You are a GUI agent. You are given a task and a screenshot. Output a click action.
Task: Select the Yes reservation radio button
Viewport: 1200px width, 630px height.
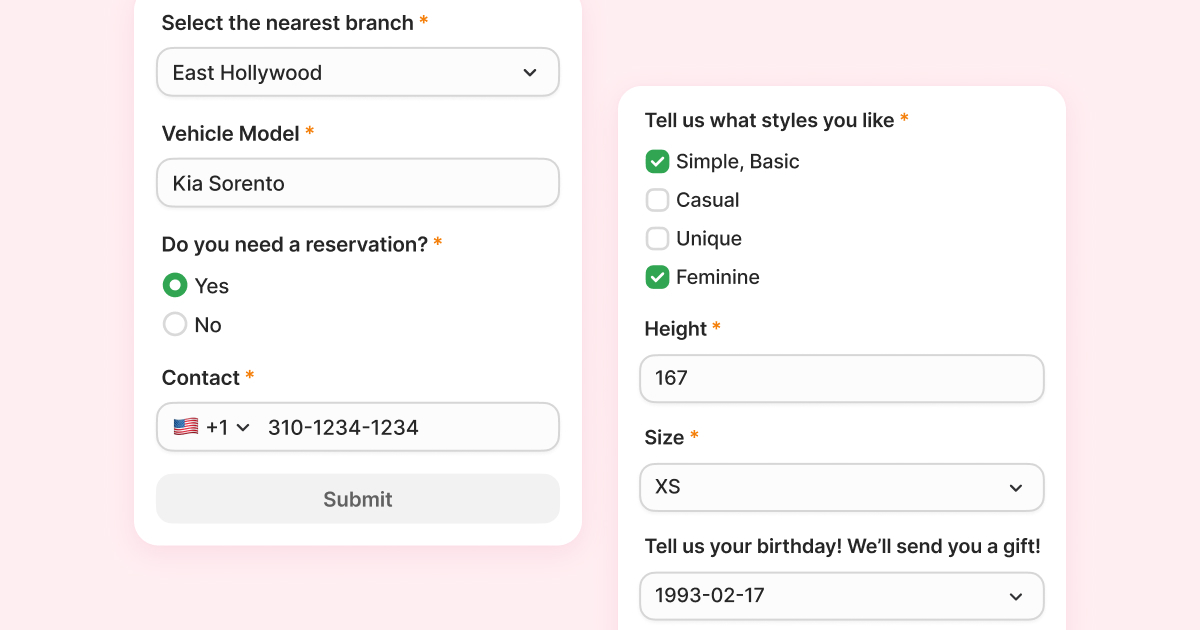coord(175,286)
